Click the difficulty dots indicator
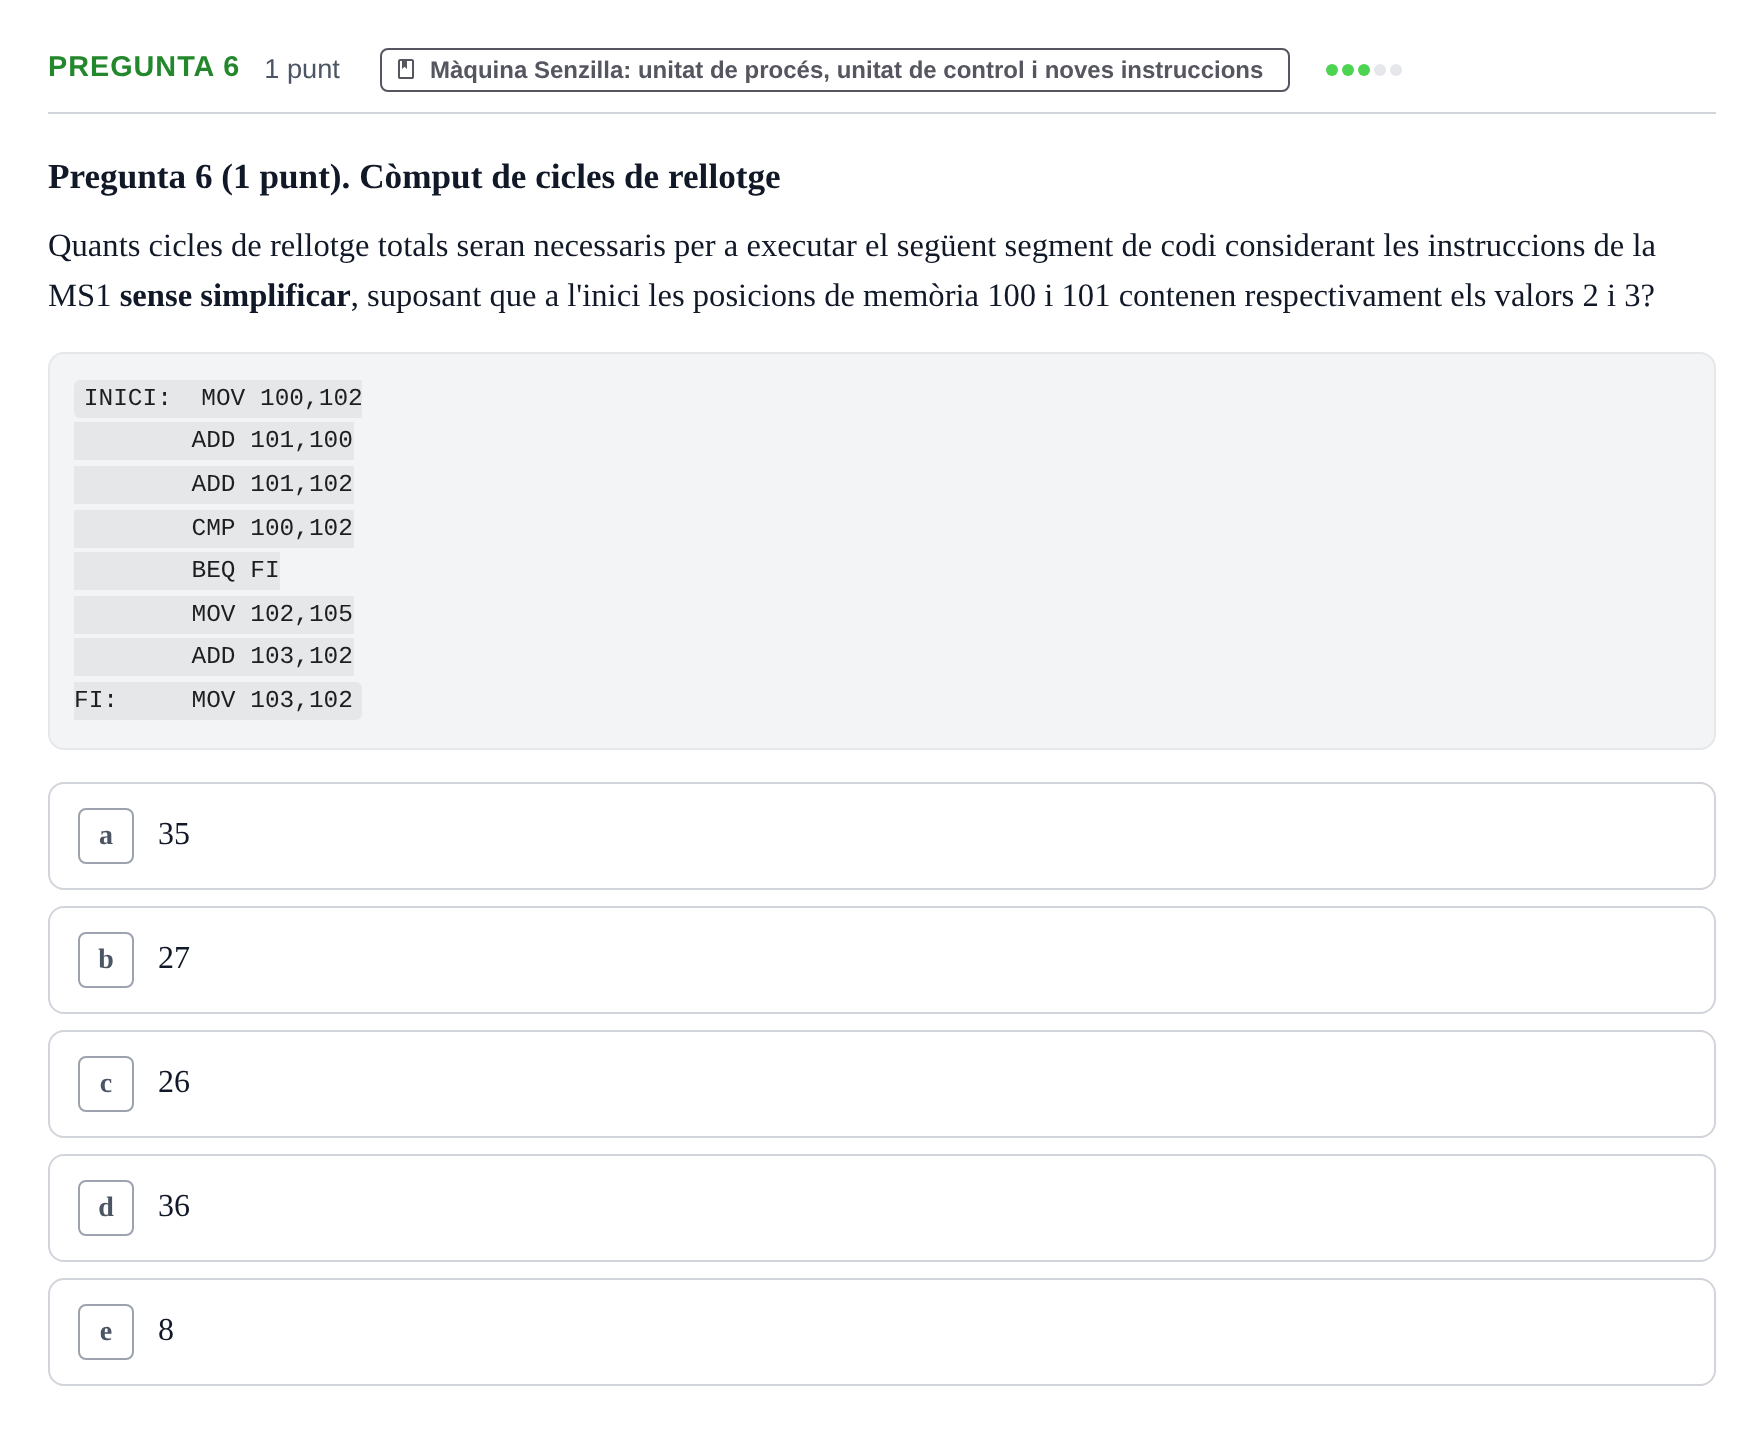The height and width of the screenshot is (1436, 1764). click(1363, 70)
